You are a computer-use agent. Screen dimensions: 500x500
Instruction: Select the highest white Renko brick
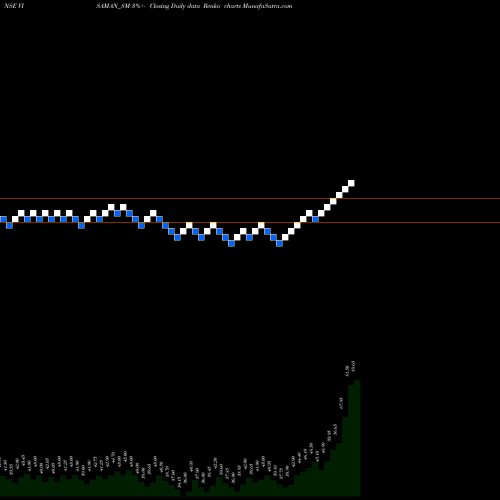pos(351,183)
